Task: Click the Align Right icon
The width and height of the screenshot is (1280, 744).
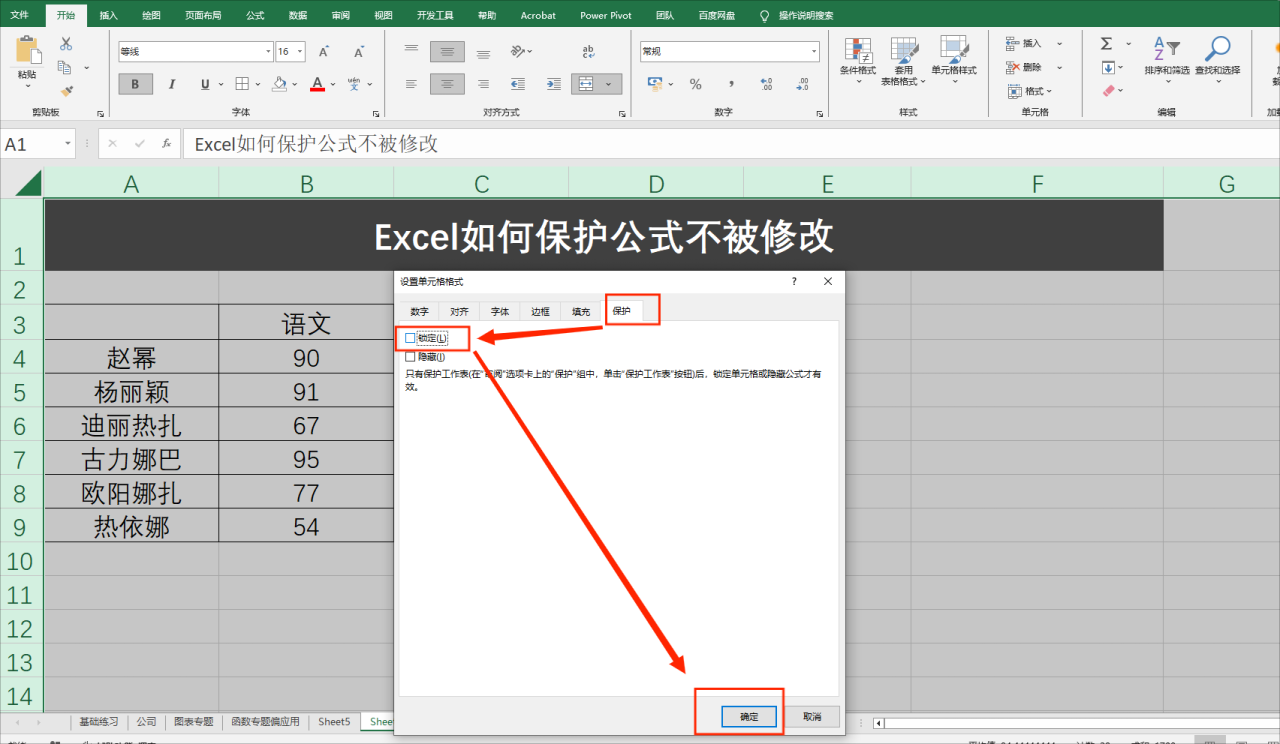Action: click(483, 84)
